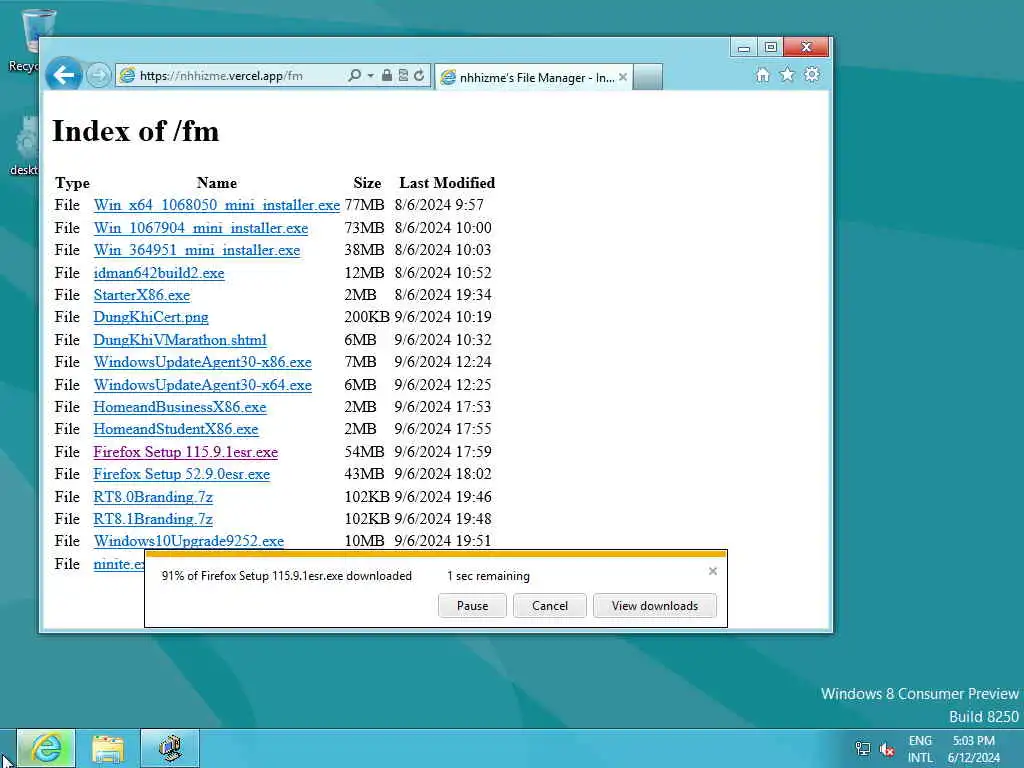1024x768 pixels.
Task: Open the address bar autocomplete dropdown arrow
Action: [x=370, y=76]
